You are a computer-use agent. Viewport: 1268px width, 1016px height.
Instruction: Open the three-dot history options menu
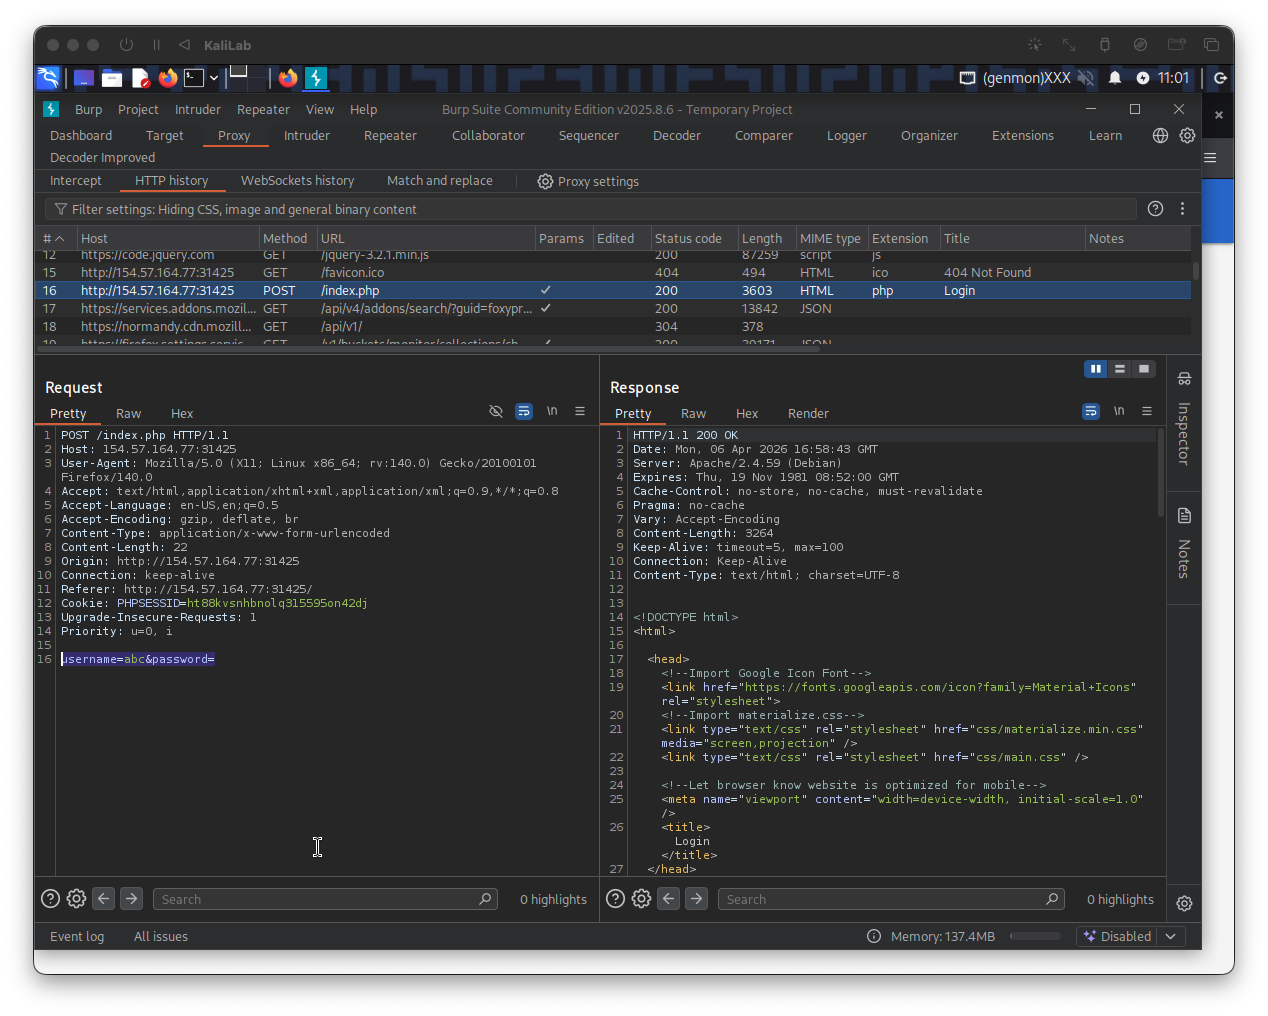coord(1182,209)
